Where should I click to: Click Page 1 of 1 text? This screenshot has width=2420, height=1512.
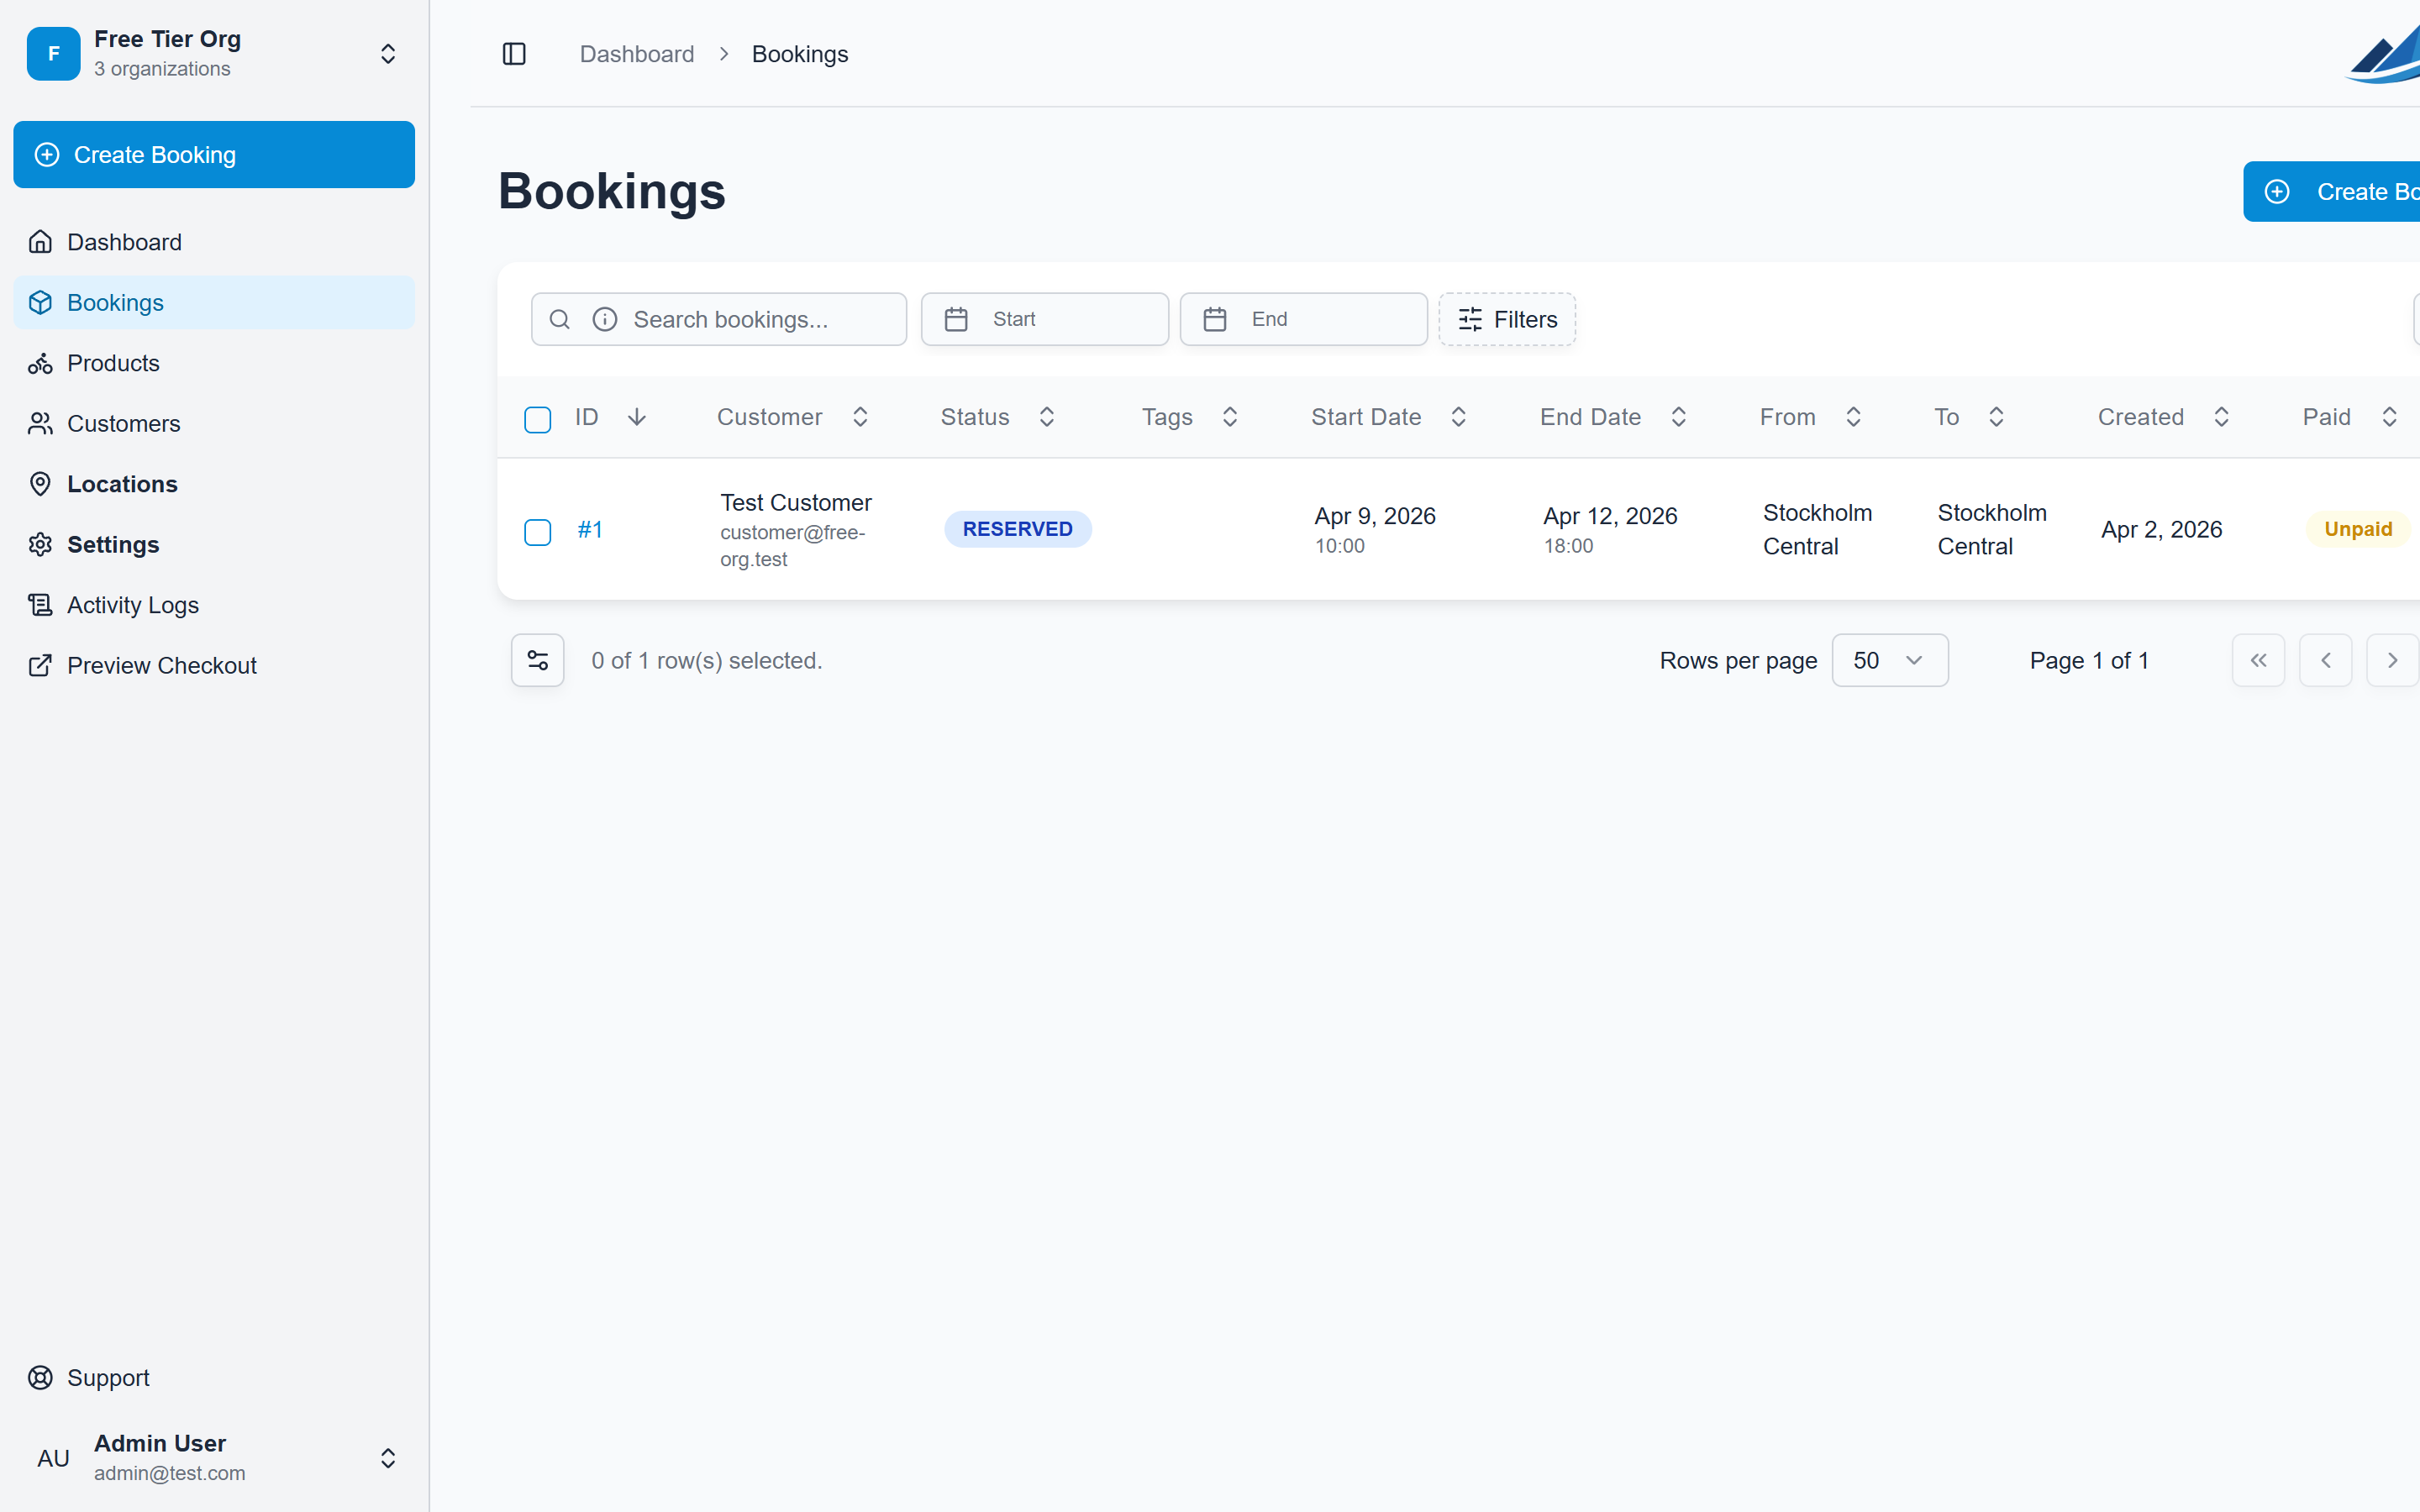click(2089, 660)
